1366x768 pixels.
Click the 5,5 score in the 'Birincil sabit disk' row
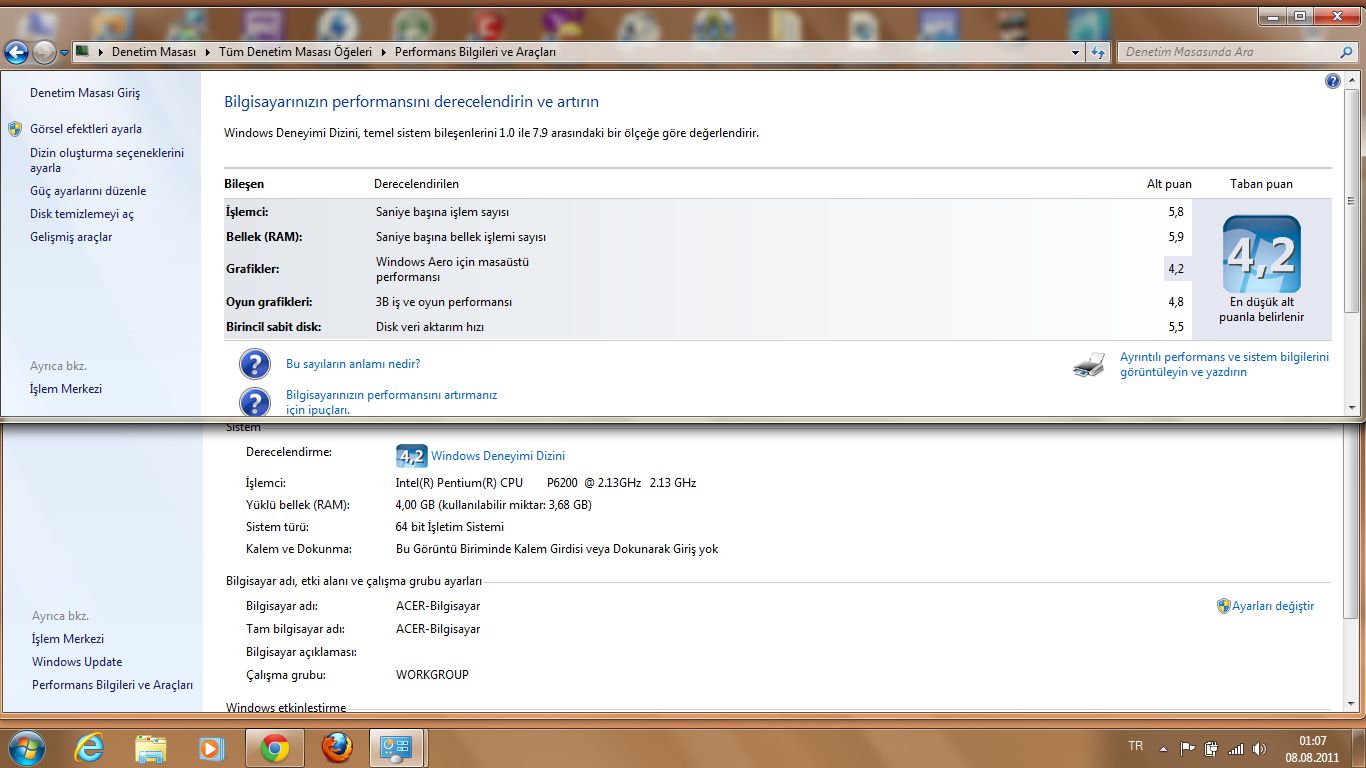coord(1175,327)
